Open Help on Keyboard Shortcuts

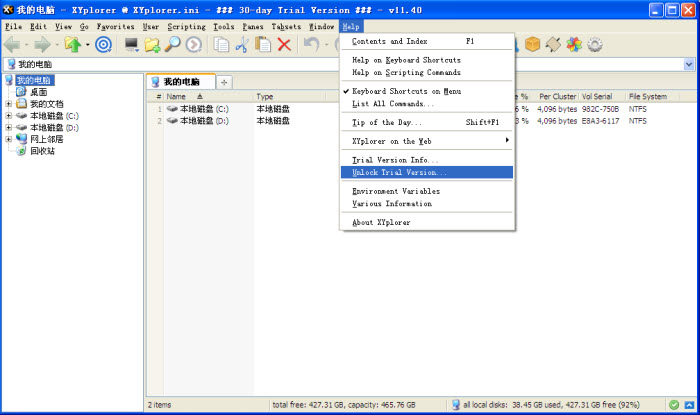click(x=427, y=60)
